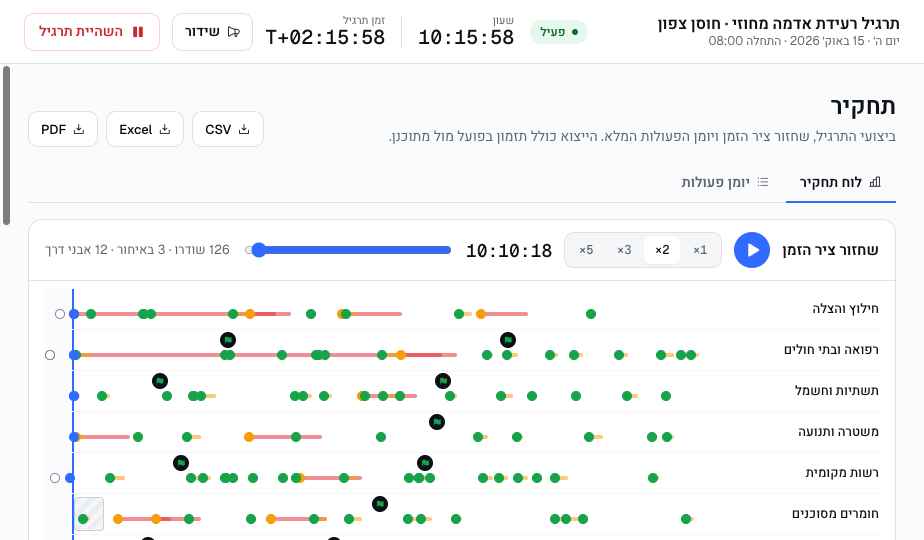Open the יומן פעולות tab
The image size is (924, 540).
(725, 183)
